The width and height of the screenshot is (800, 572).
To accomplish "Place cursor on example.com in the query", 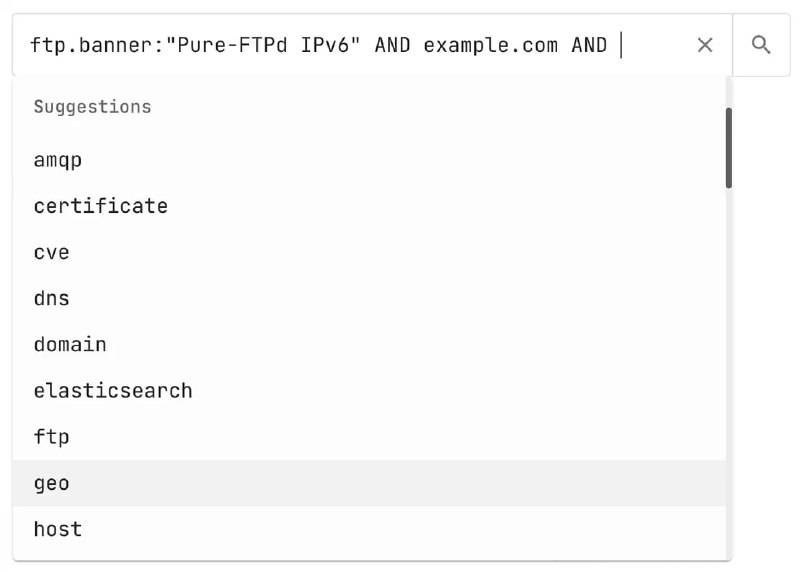I will [x=490, y=45].
